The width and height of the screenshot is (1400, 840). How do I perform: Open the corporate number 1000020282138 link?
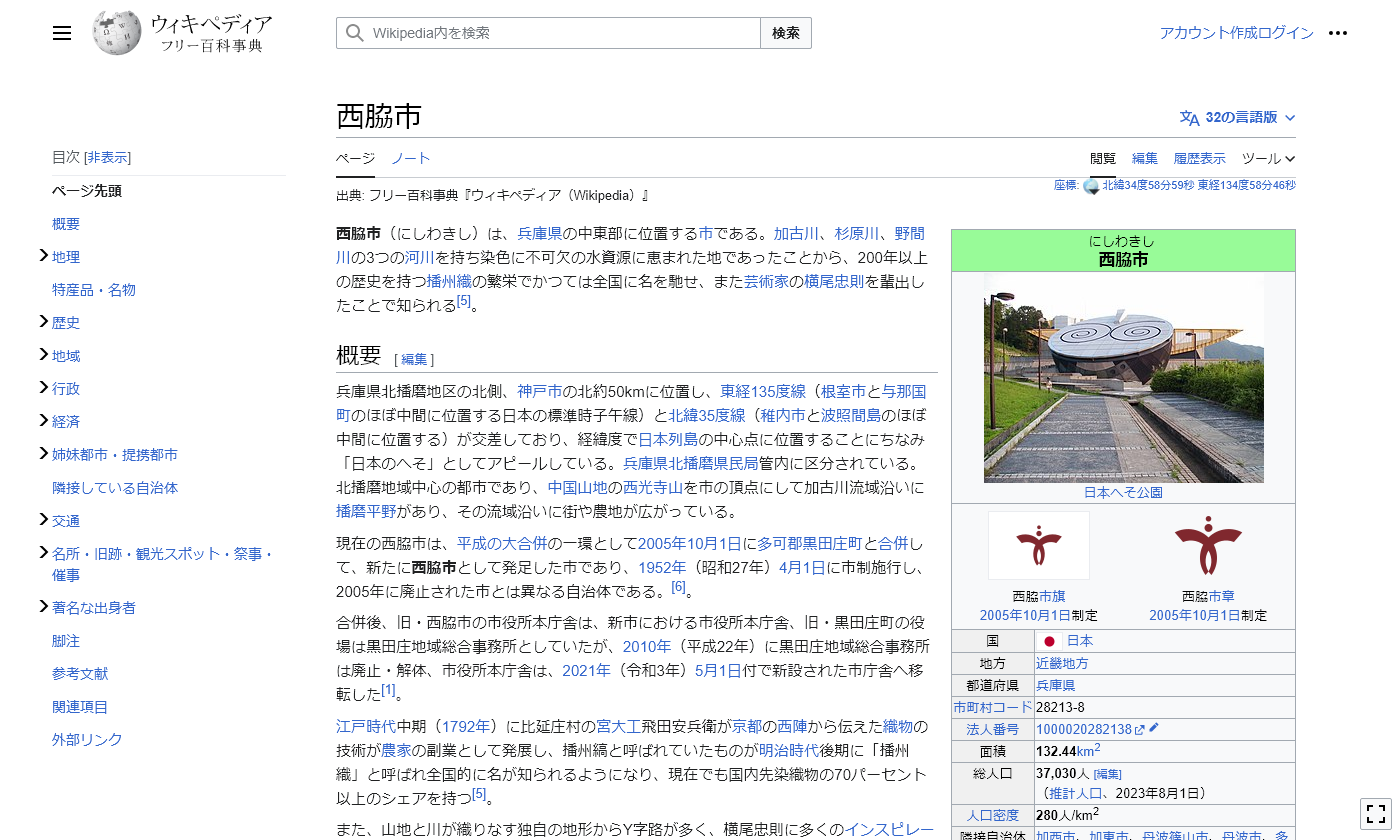[1084, 730]
